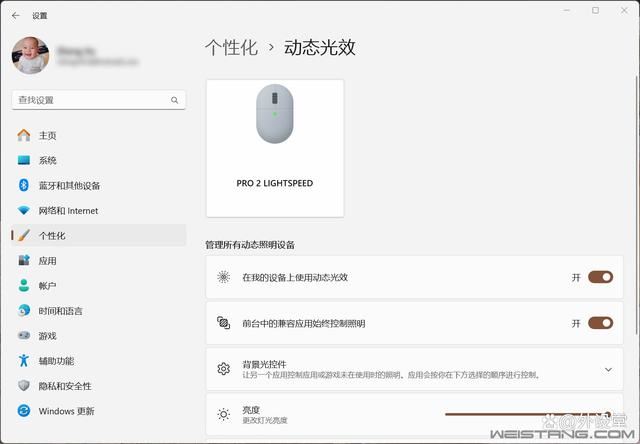The height and width of the screenshot is (444, 640).
Task: Open the 主页 page
Action: (x=99, y=135)
